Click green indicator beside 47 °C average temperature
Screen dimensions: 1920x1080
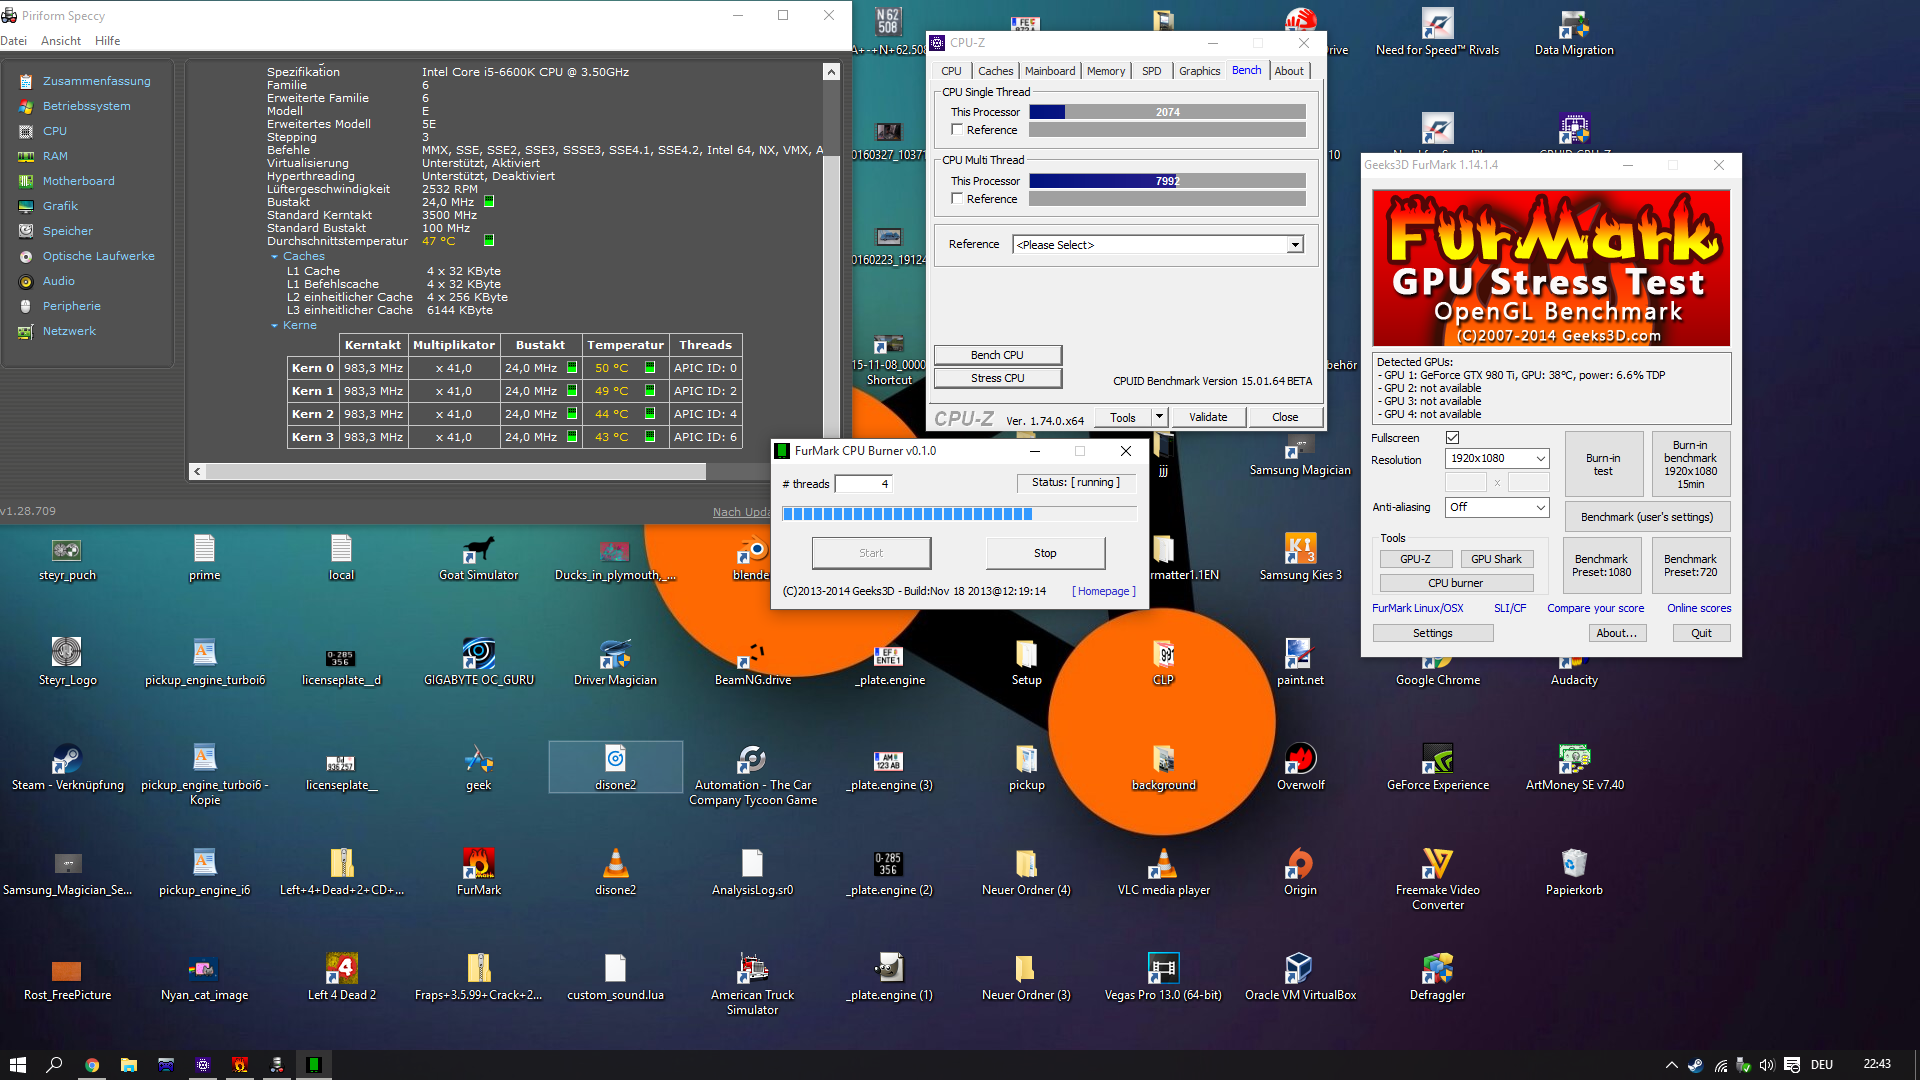pyautogui.click(x=489, y=241)
